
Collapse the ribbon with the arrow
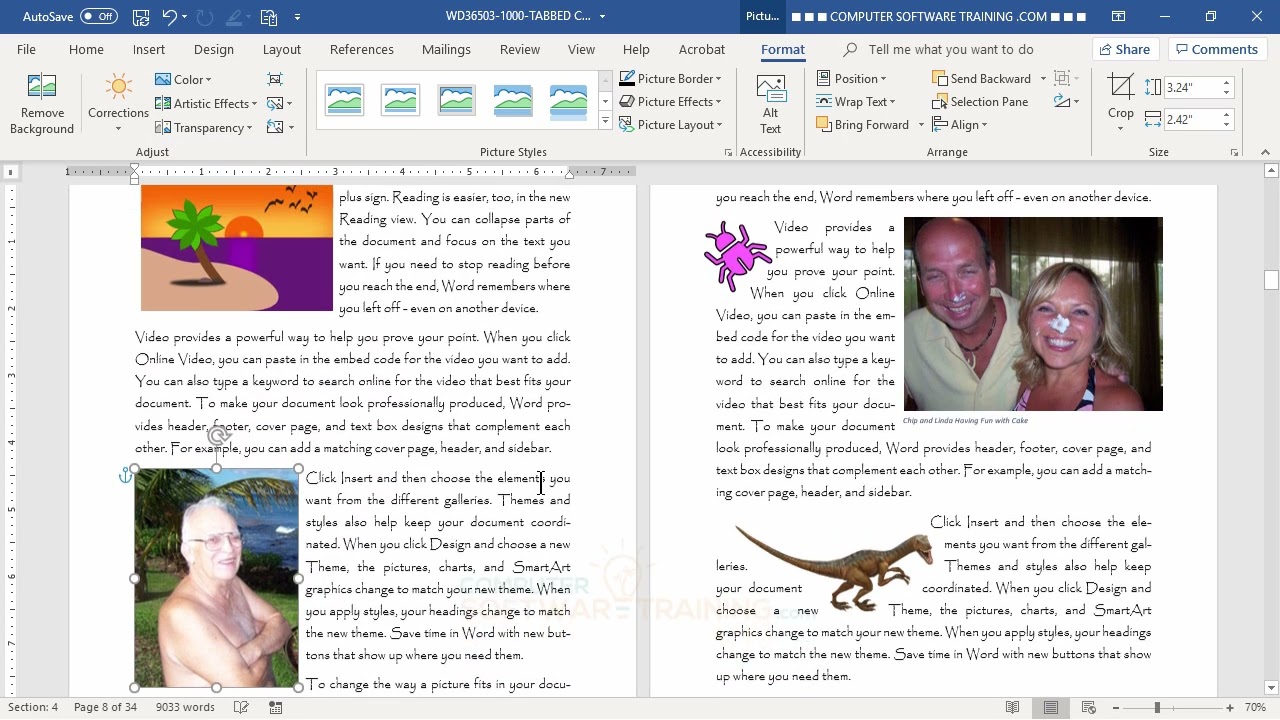pyautogui.click(x=1265, y=153)
